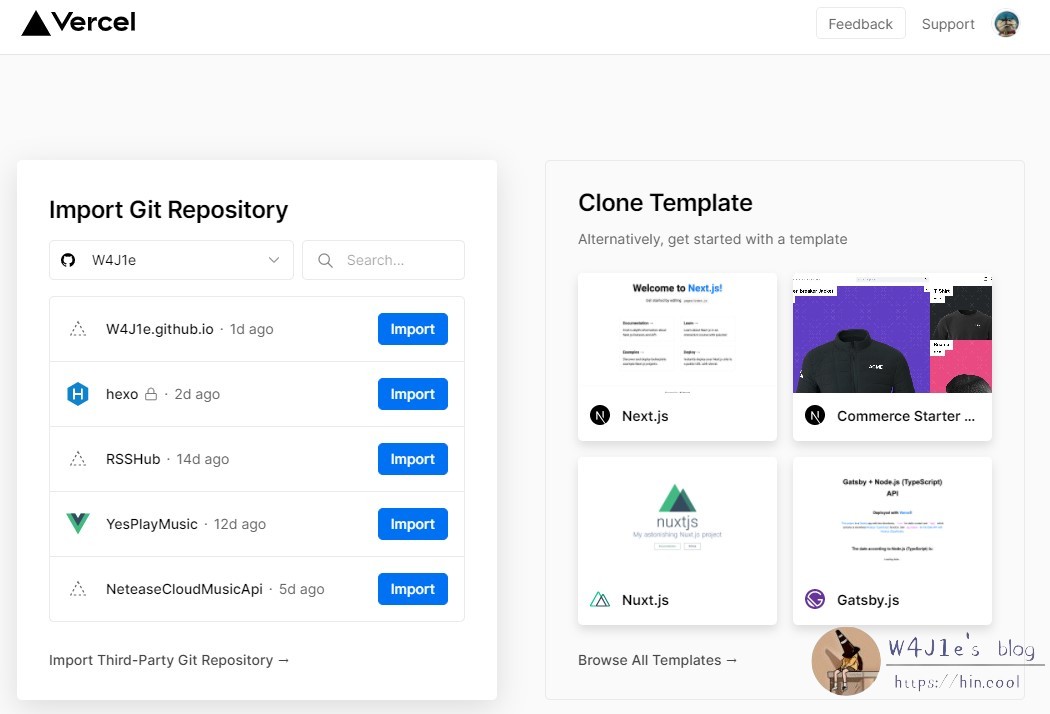This screenshot has width=1050, height=714.
Task: Select the Next.js template preview thumbnail
Action: click(x=677, y=330)
